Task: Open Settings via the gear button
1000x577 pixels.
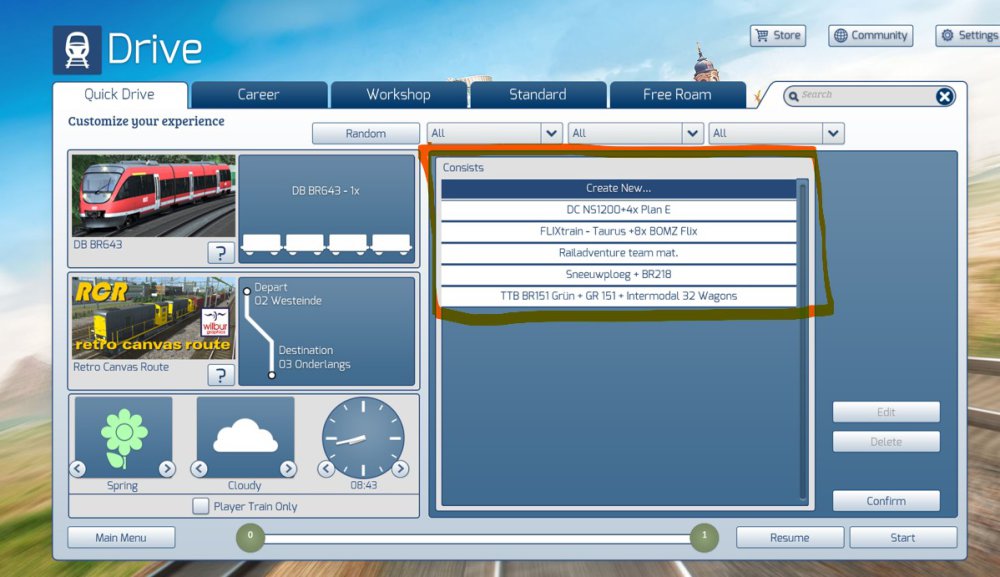Action: 968,36
